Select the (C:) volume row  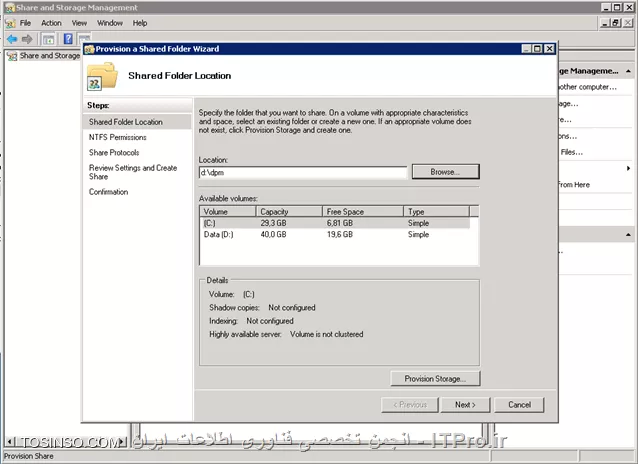click(x=334, y=223)
